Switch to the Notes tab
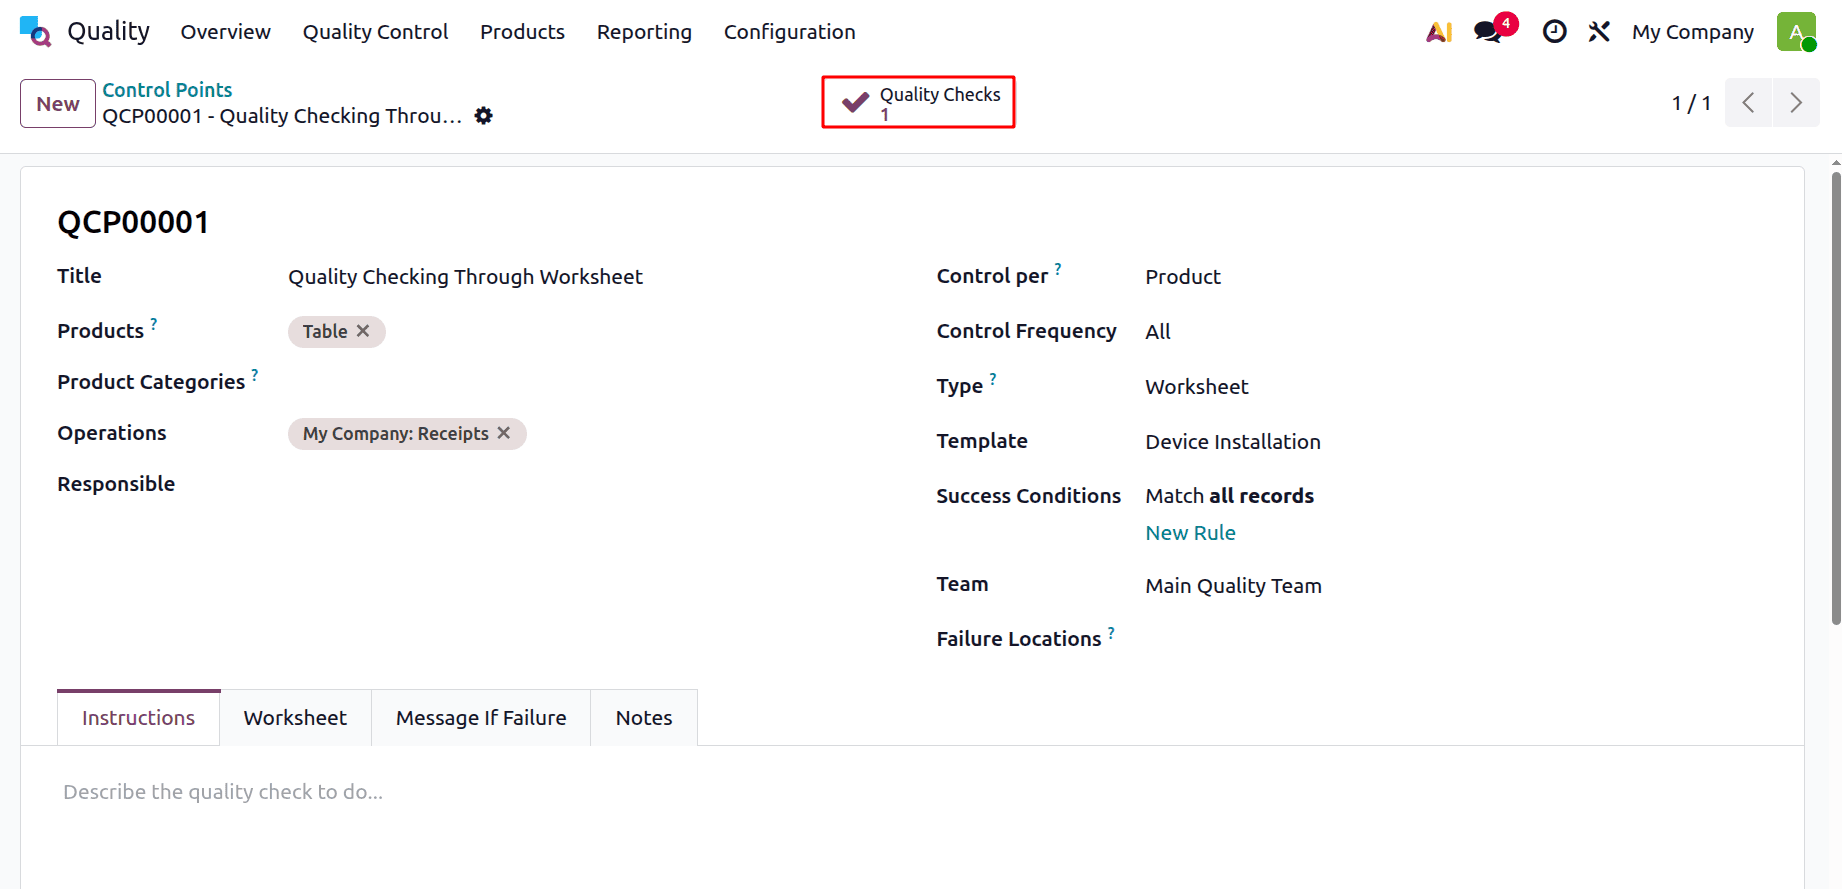Viewport: 1842px width, 889px height. [644, 718]
